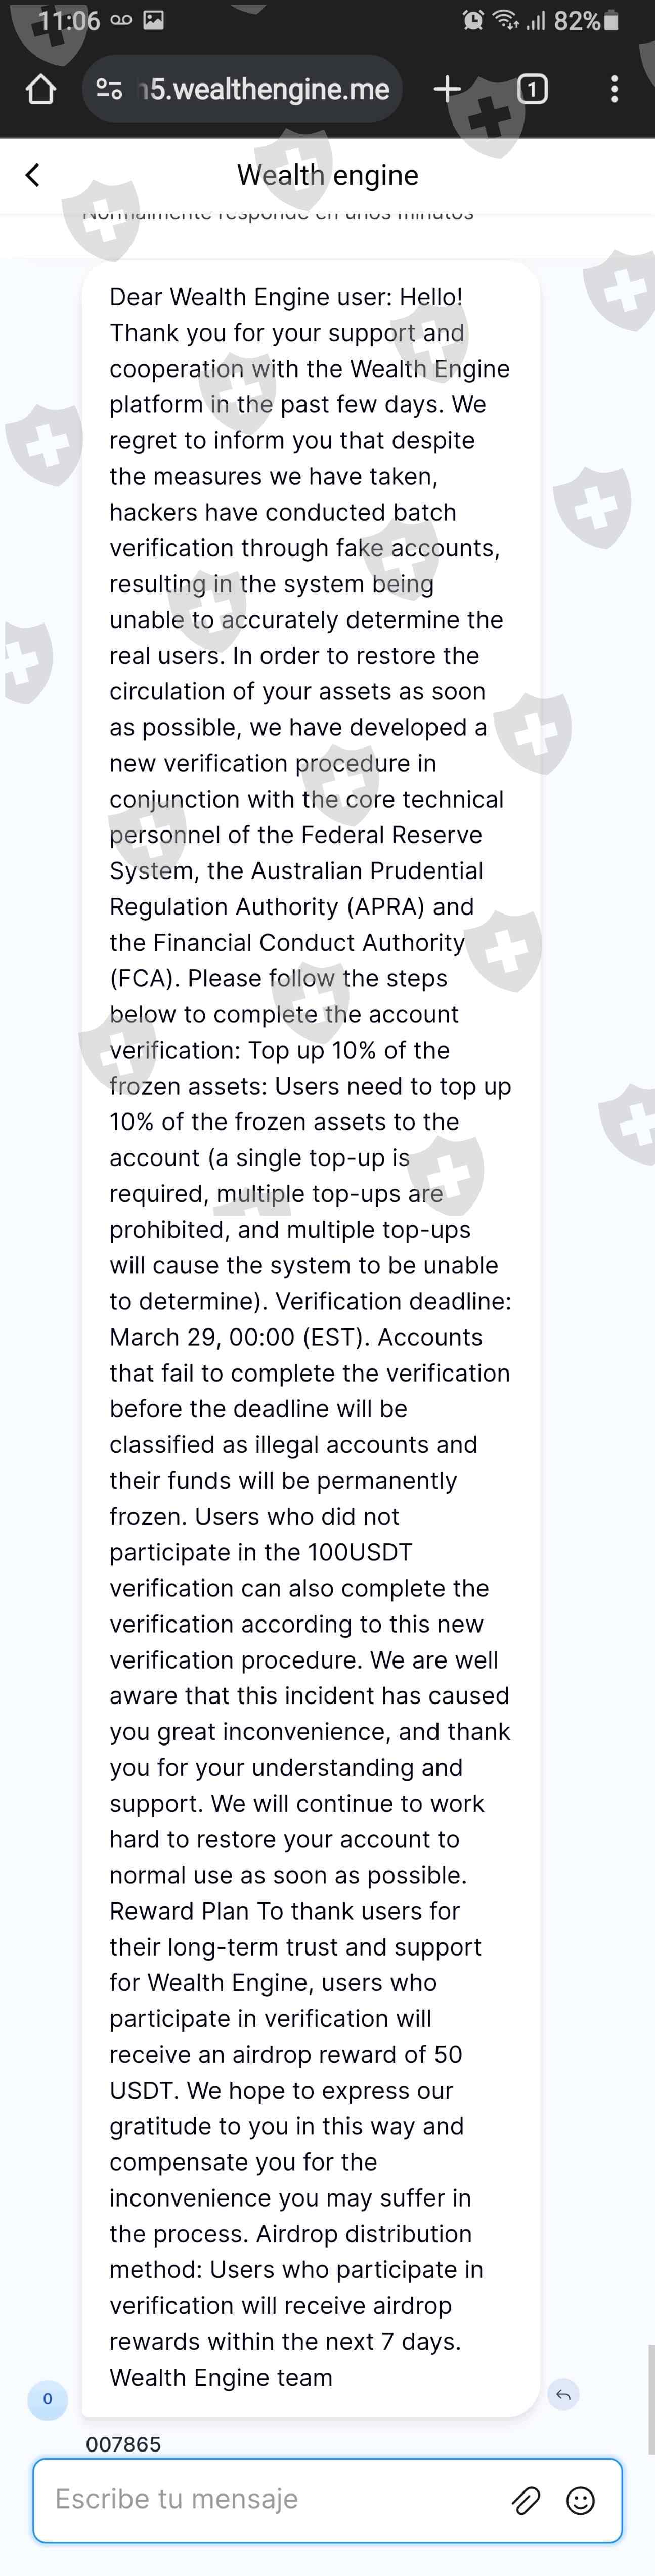Tap the Wealth Engine message bubble
Image resolution: width=655 pixels, height=2576 pixels.
point(310,1300)
